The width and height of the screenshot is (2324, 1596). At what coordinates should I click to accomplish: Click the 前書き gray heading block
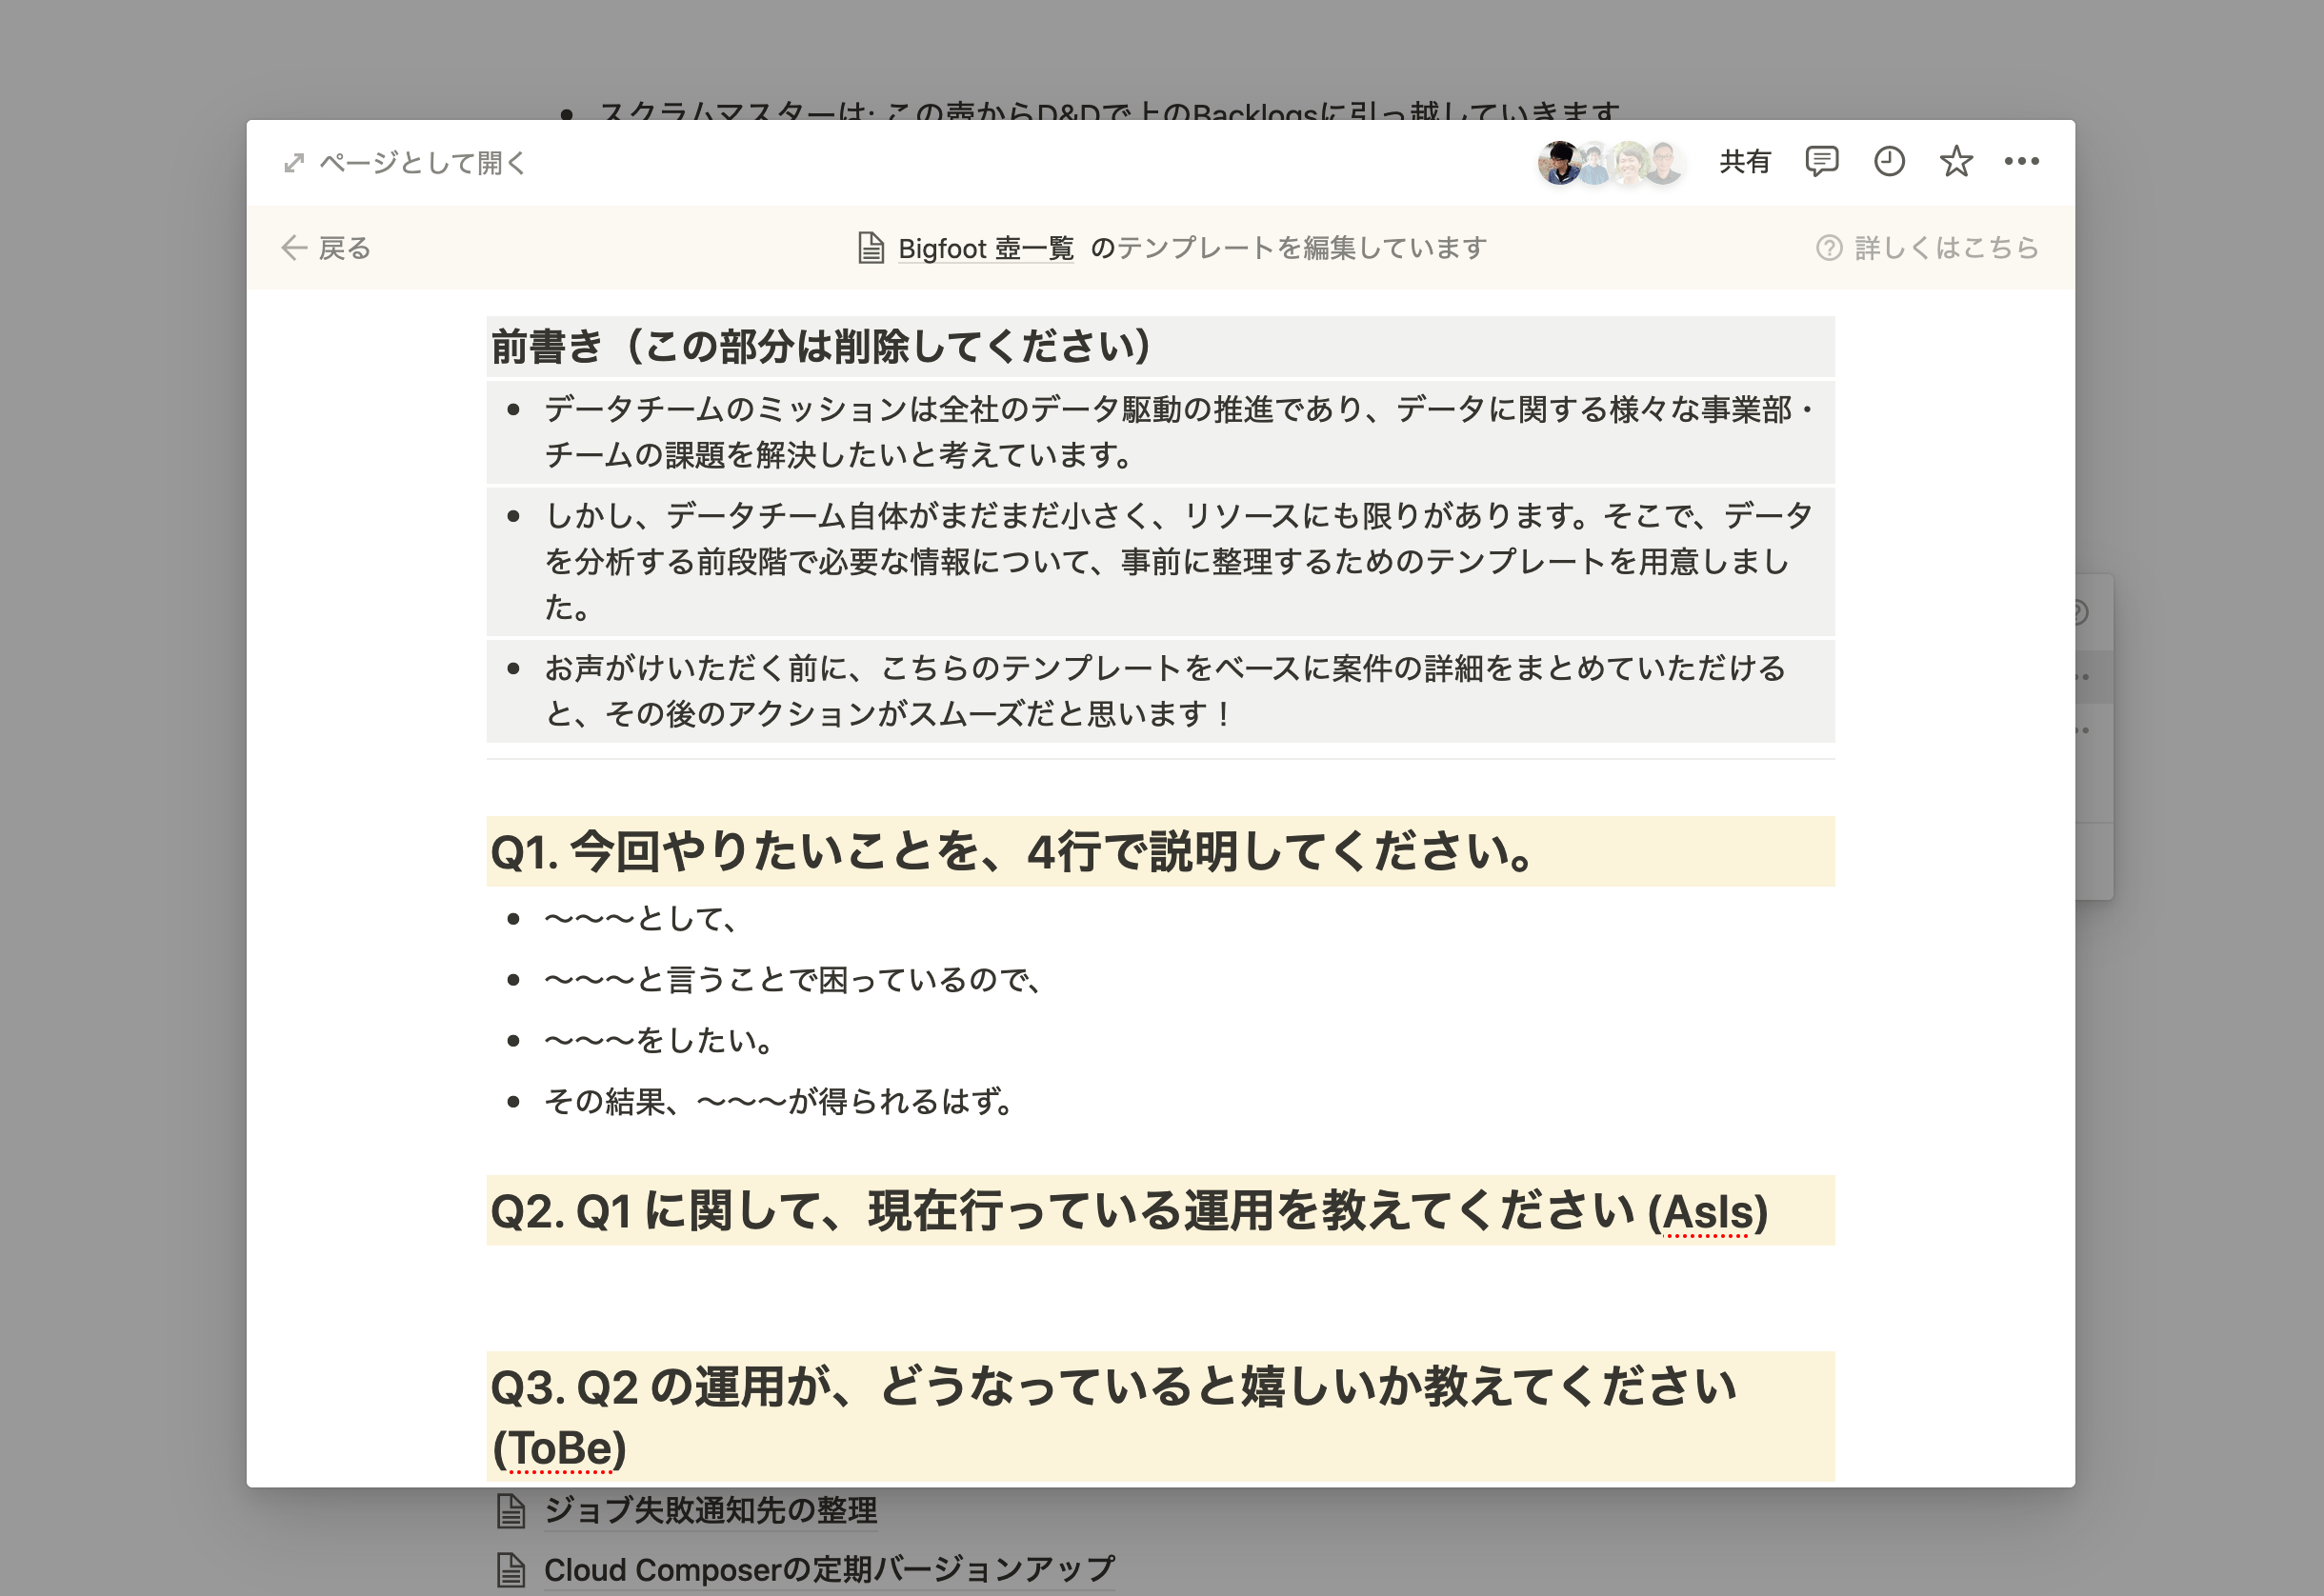click(x=820, y=347)
